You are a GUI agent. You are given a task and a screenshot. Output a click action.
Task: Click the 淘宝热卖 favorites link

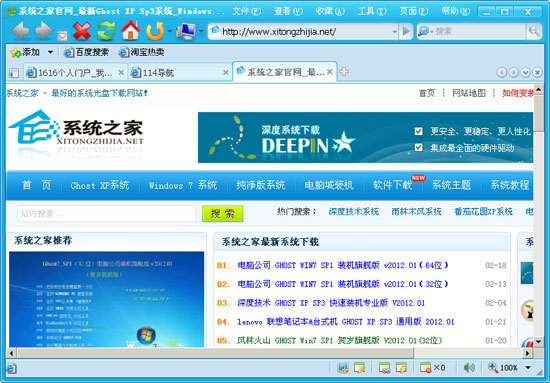[142, 53]
